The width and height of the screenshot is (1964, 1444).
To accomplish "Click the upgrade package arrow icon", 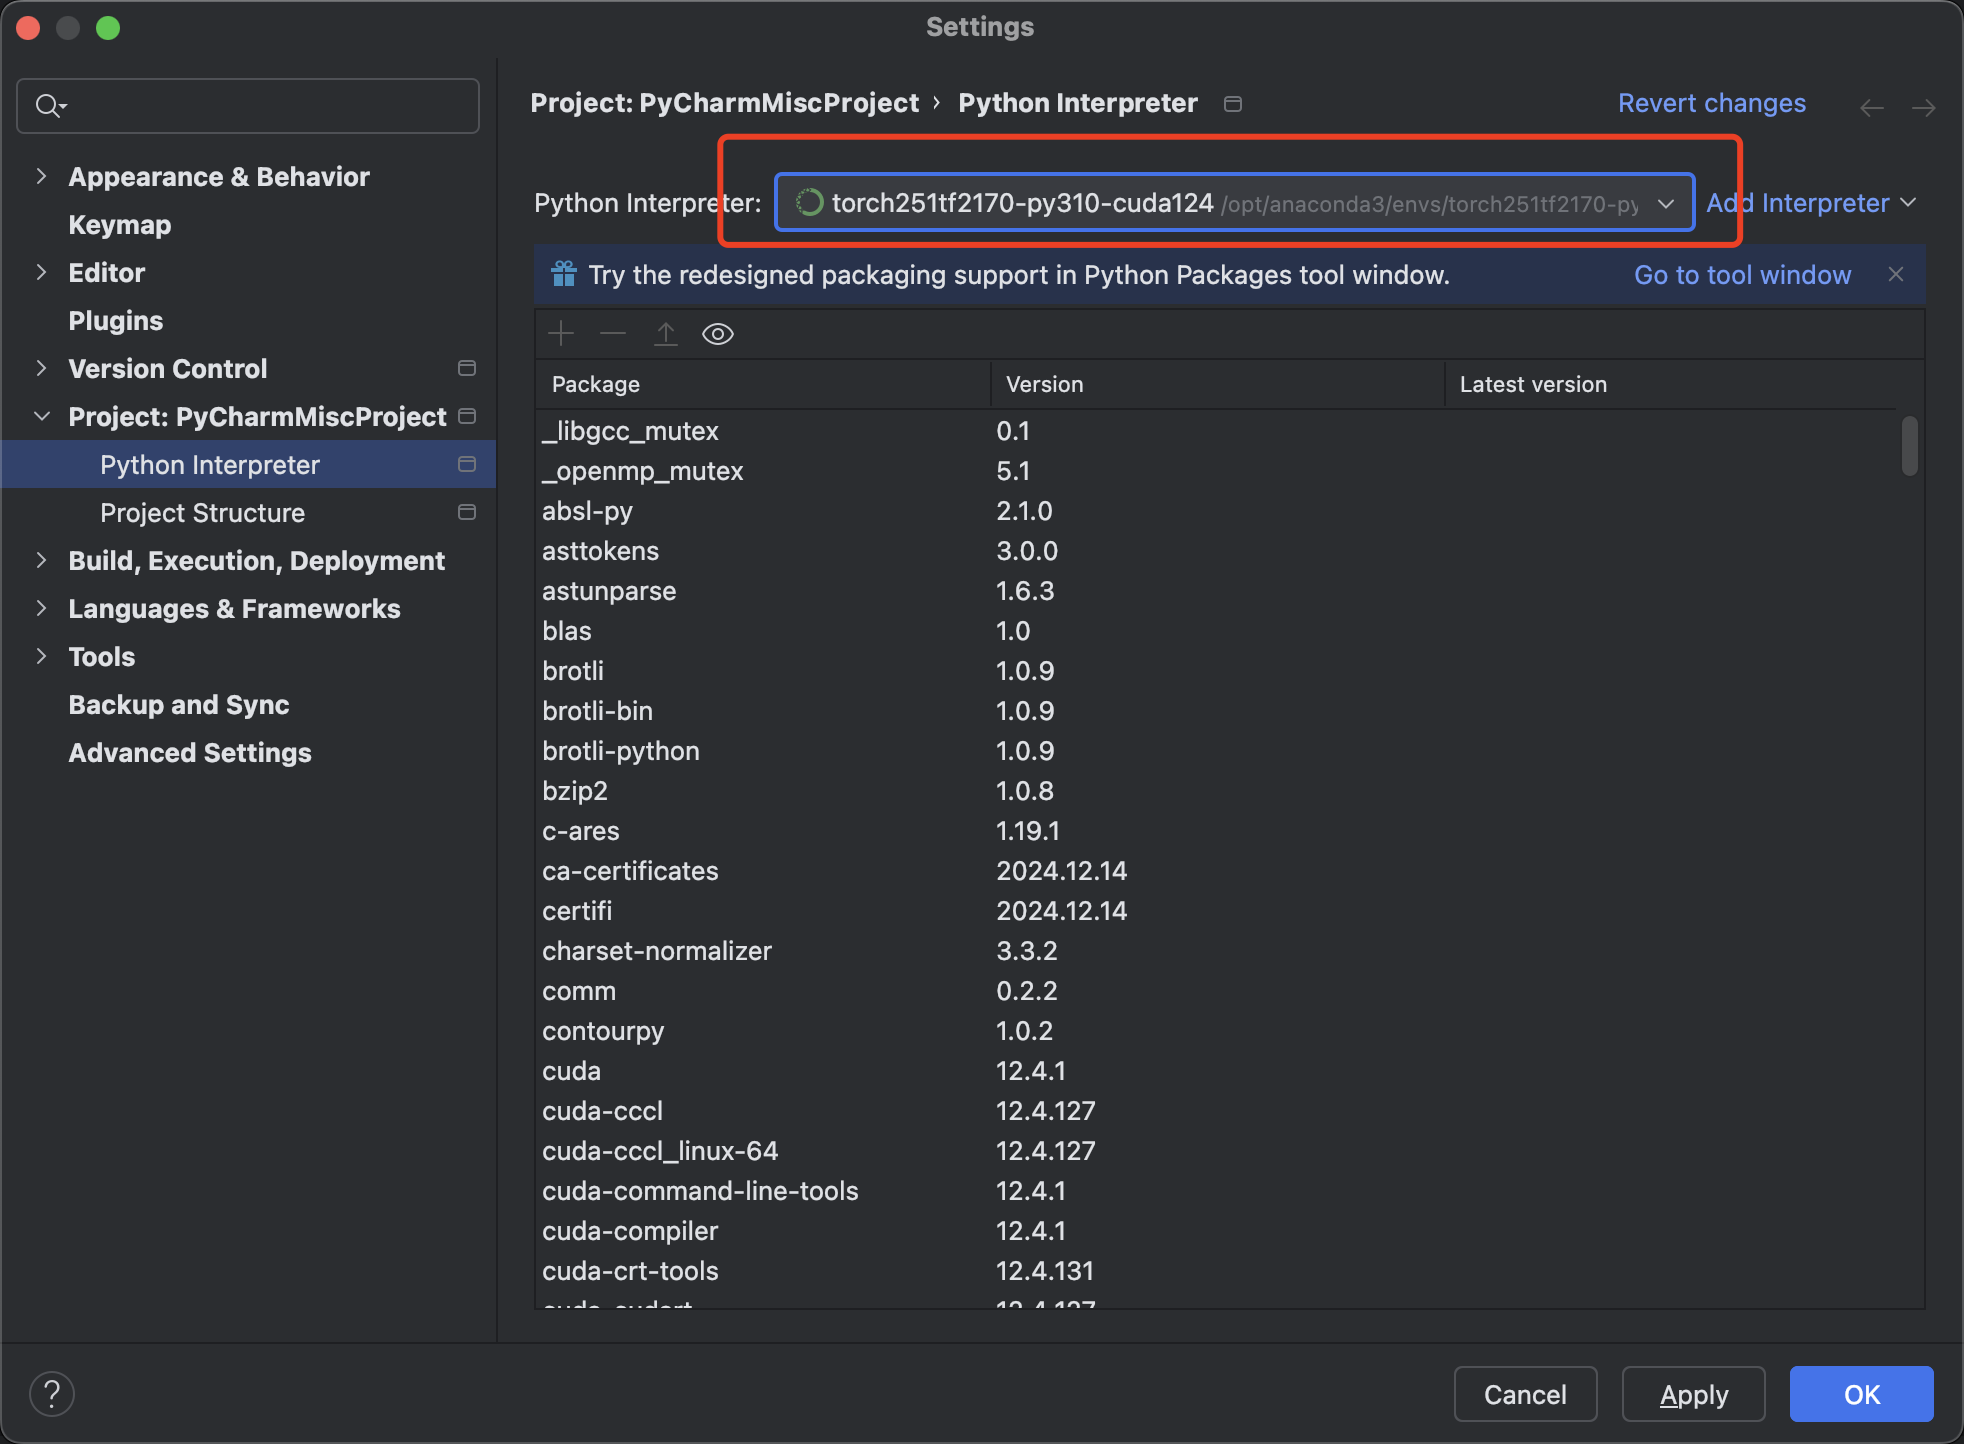I will 666,334.
